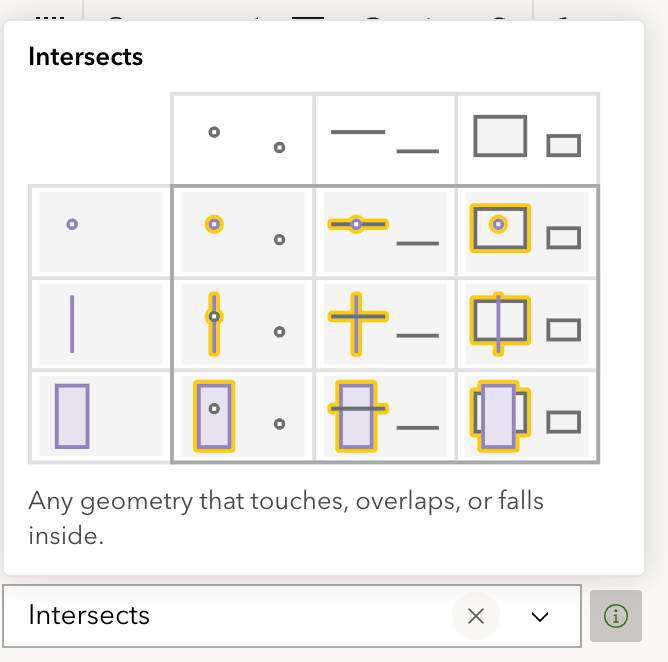Image resolution: width=668 pixels, height=662 pixels.
Task: Click the green info button
Action: pos(616,616)
